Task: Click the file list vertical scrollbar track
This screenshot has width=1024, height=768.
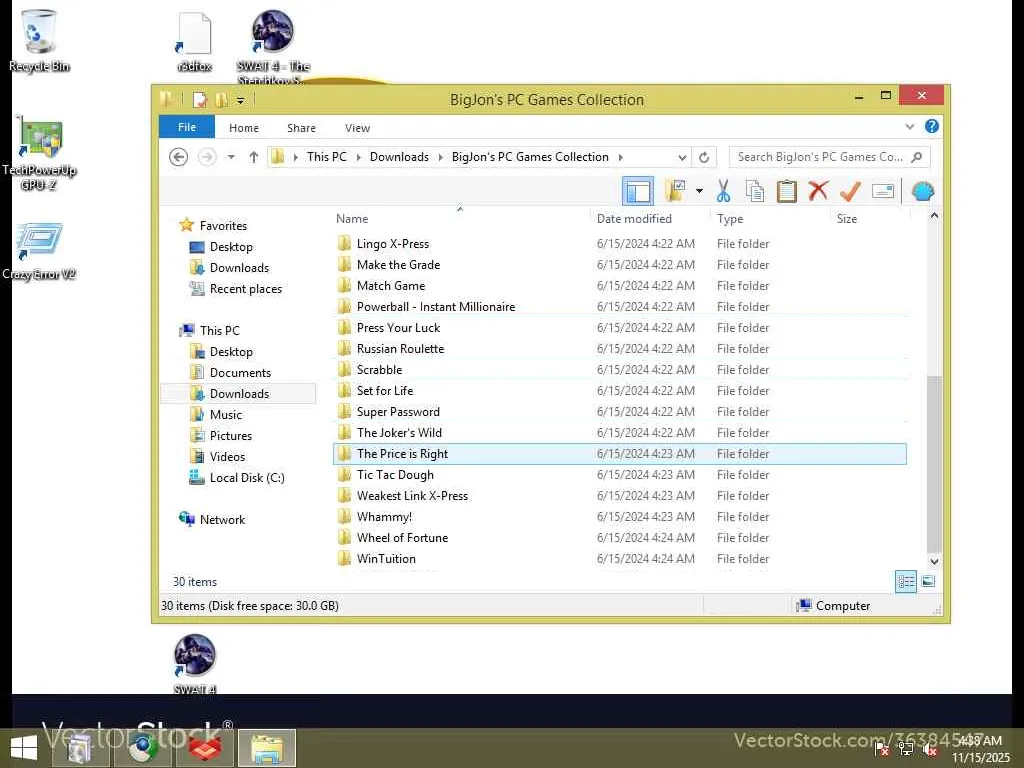Action: (x=935, y=298)
